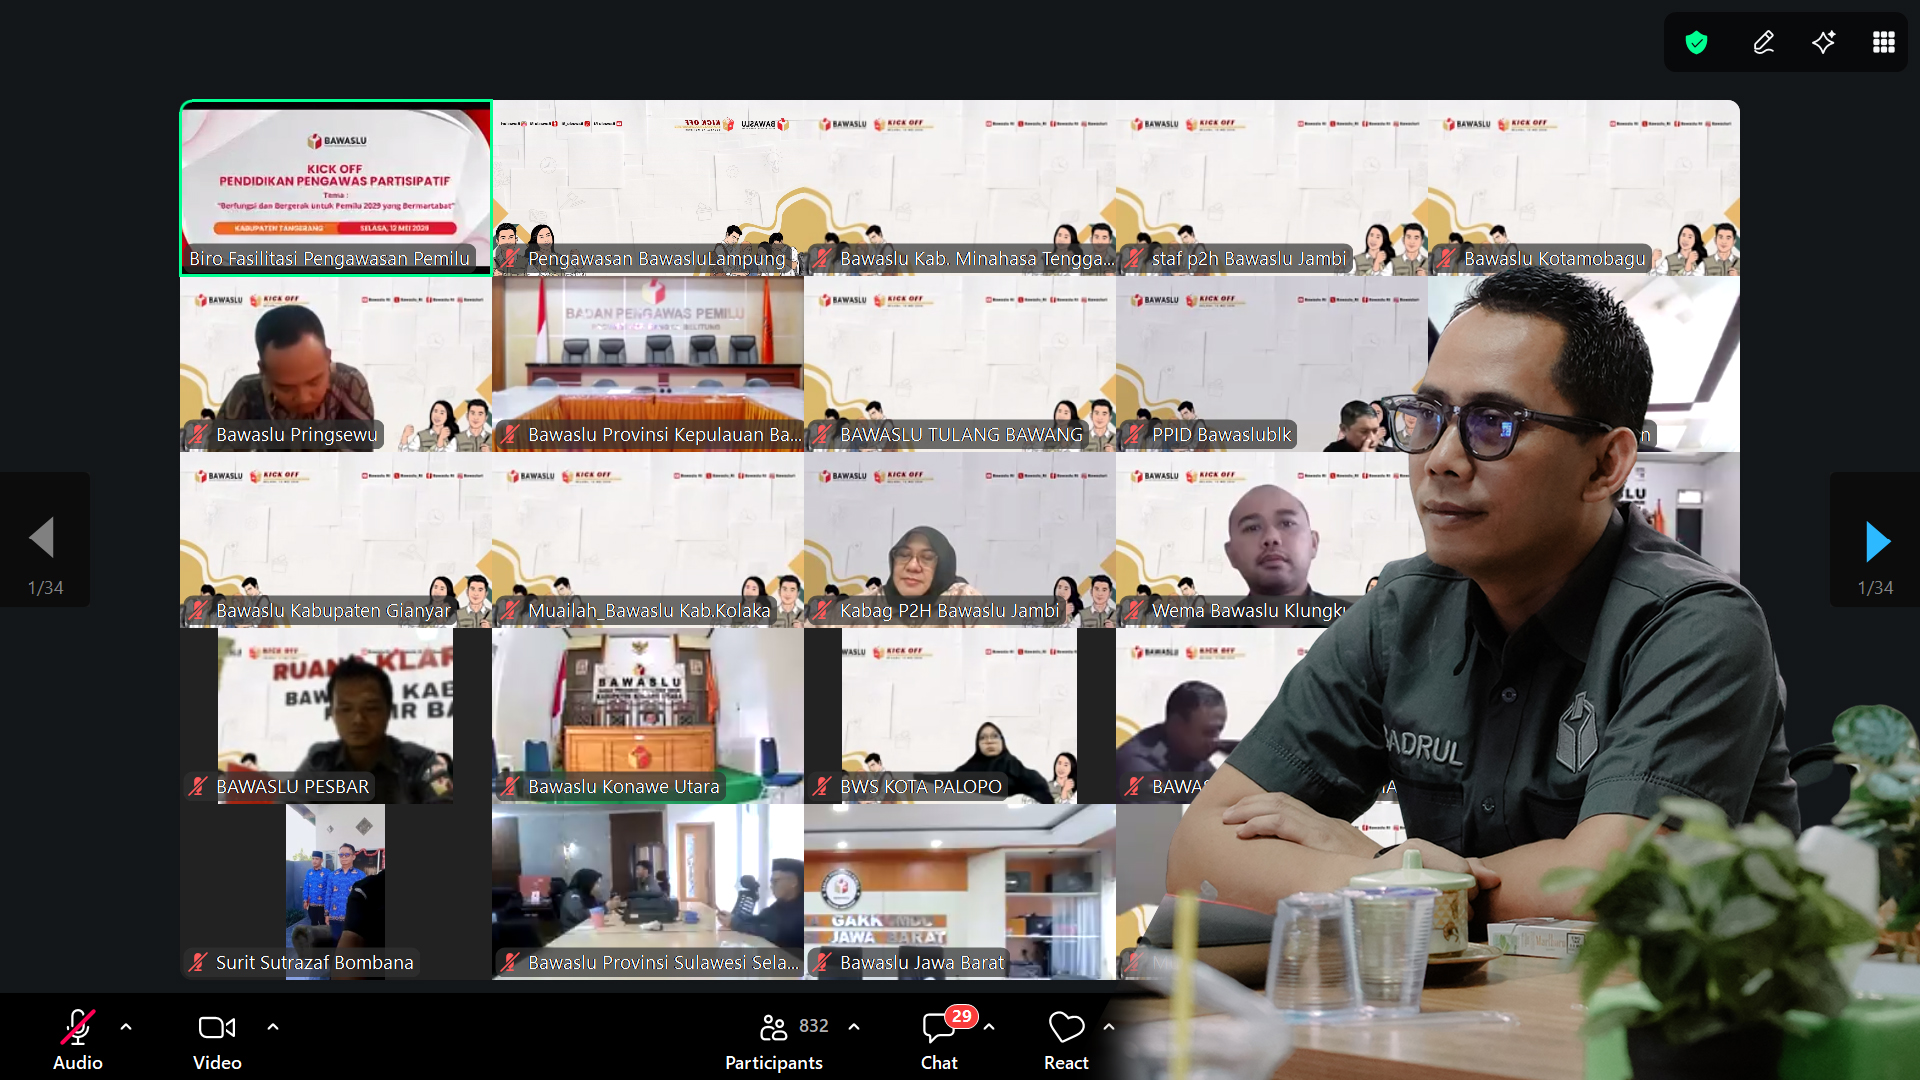Click muted mic icon on Bawaslu Pringsewu tile
Viewport: 1920px width, 1080px height.
tap(198, 435)
